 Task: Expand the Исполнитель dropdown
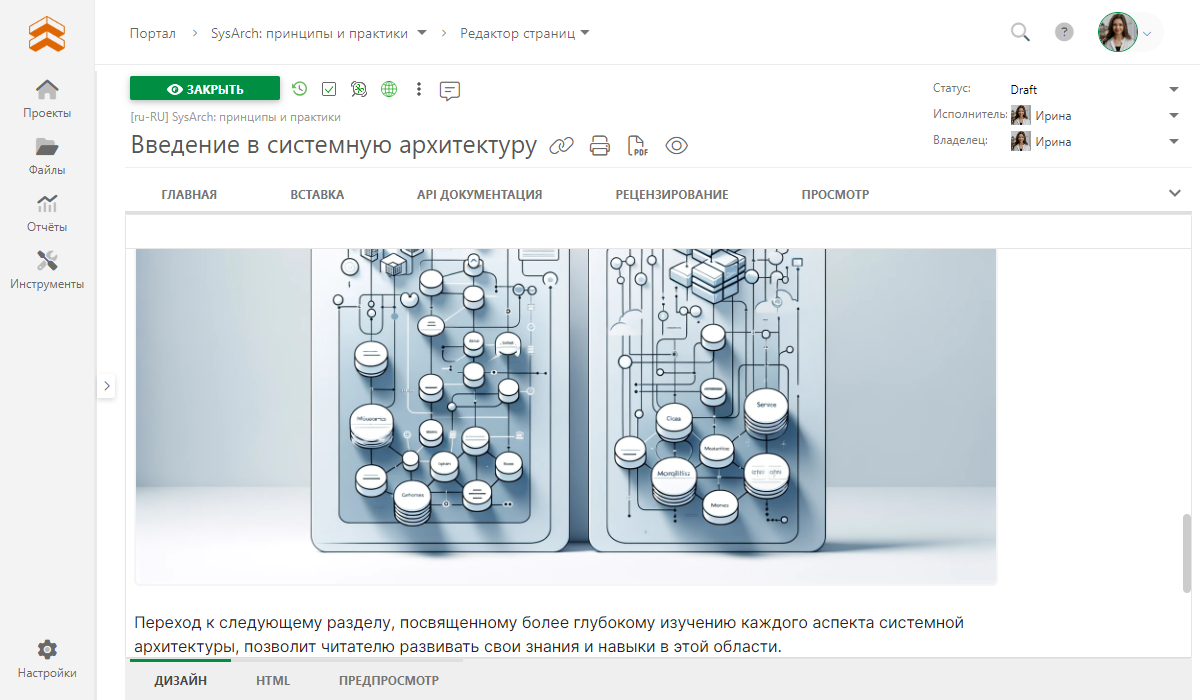[x=1173, y=115]
